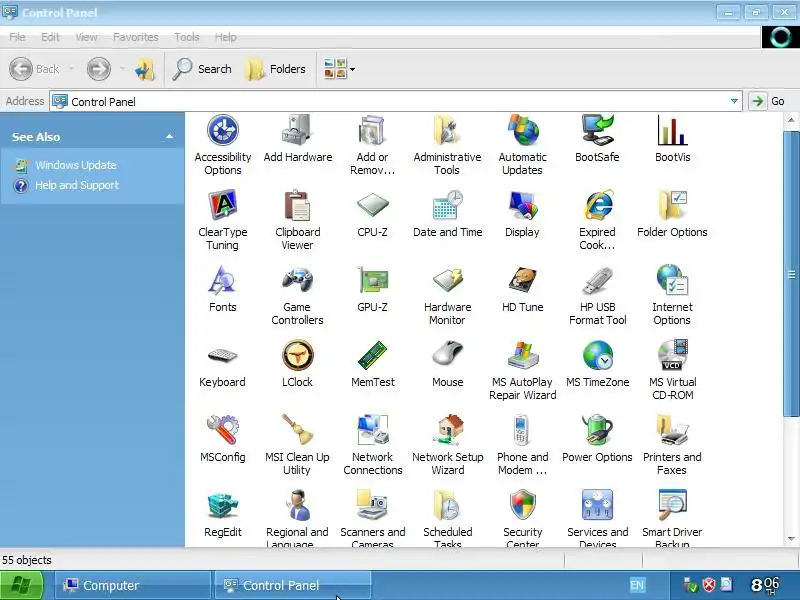This screenshot has height=600, width=800.
Task: Select Administrative Tools folder icon
Action: pyautogui.click(x=447, y=131)
